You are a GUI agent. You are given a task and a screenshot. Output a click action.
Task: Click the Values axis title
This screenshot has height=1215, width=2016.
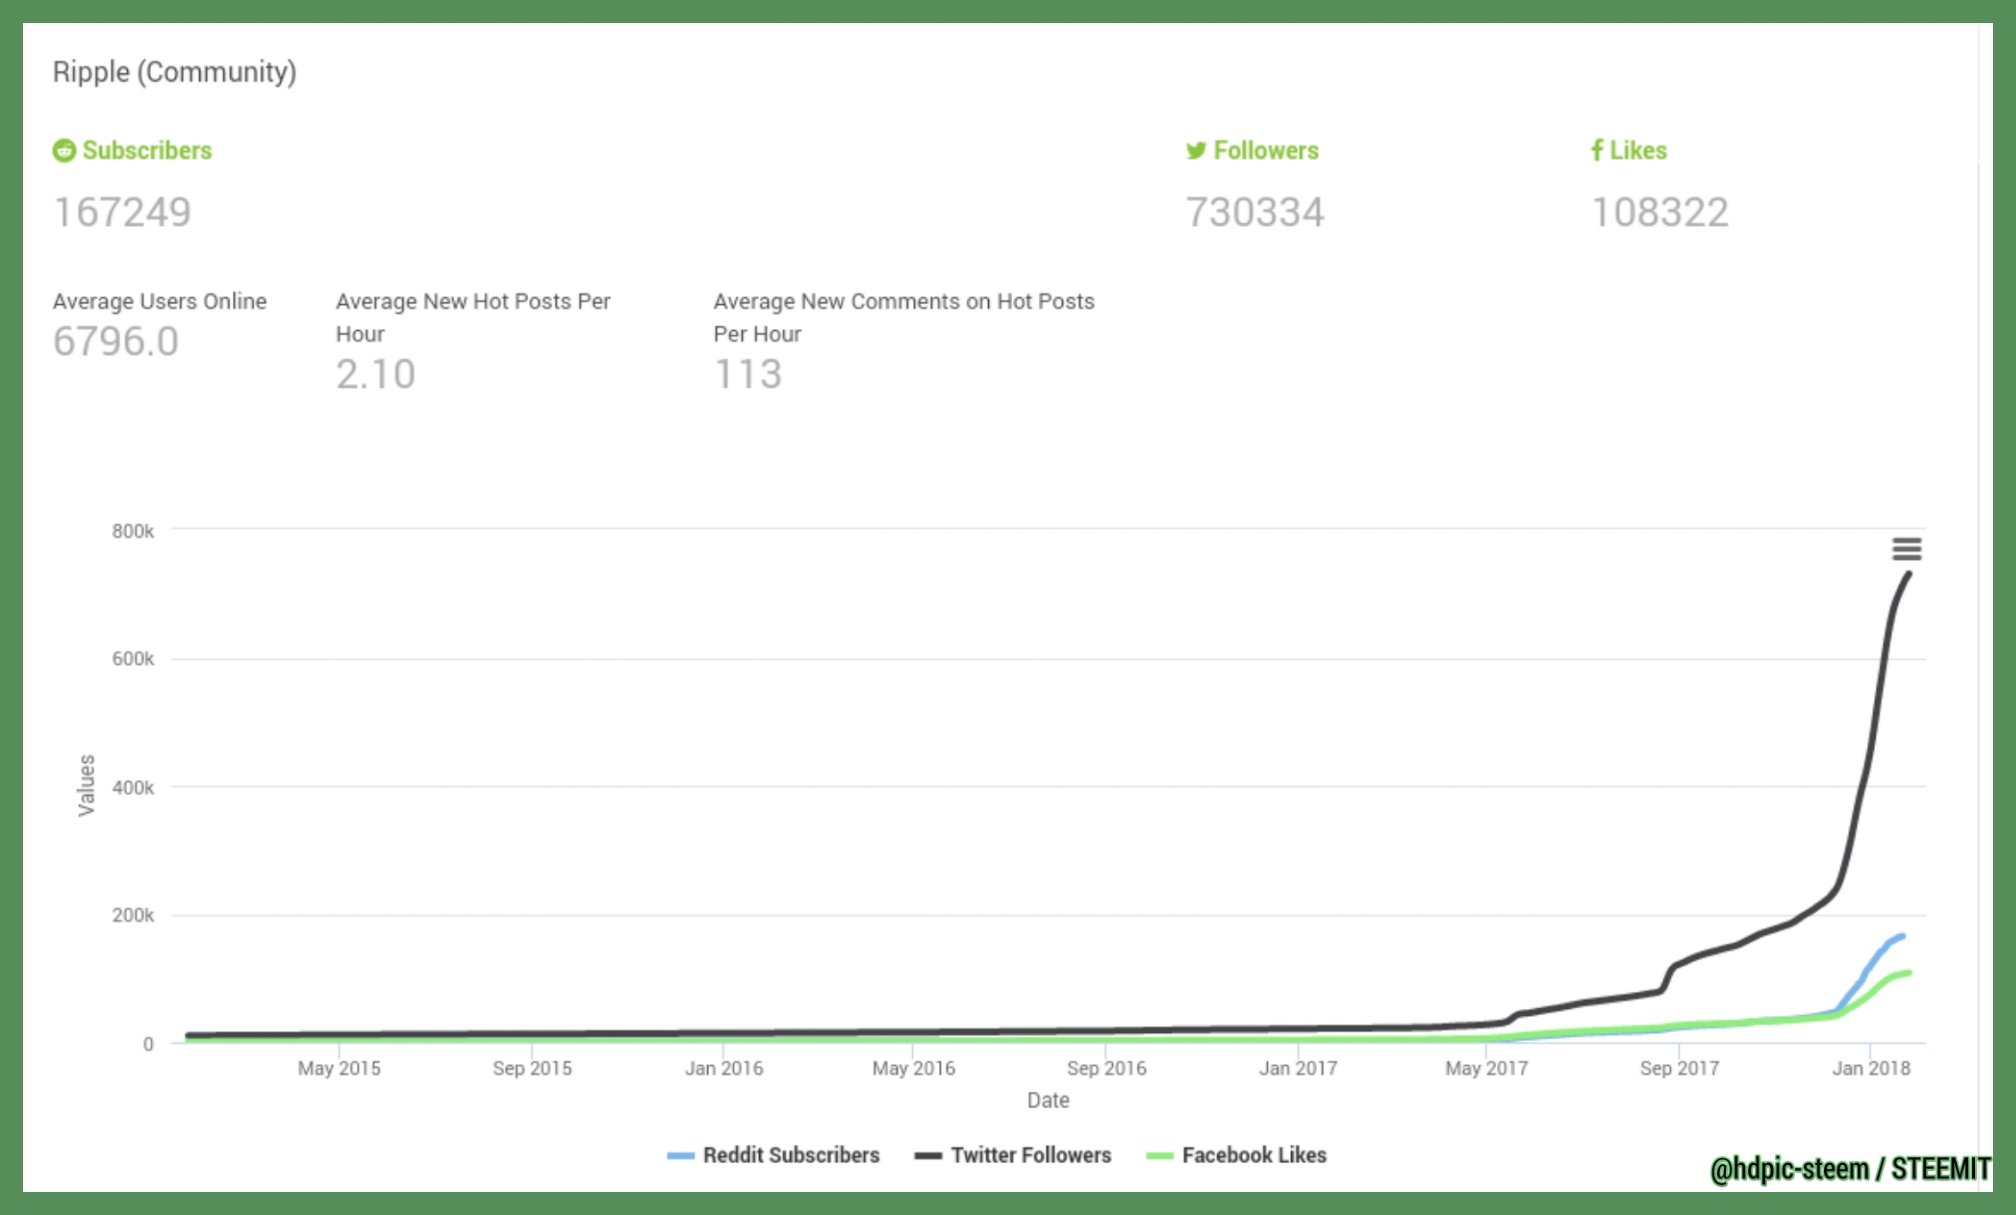tap(87, 785)
